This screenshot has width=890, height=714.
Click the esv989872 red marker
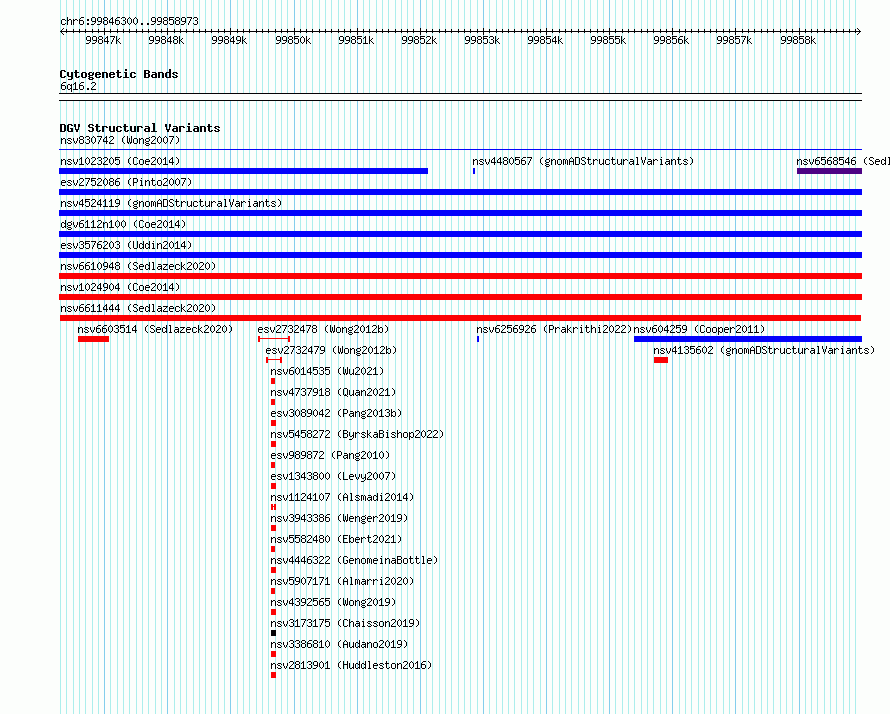coord(273,465)
